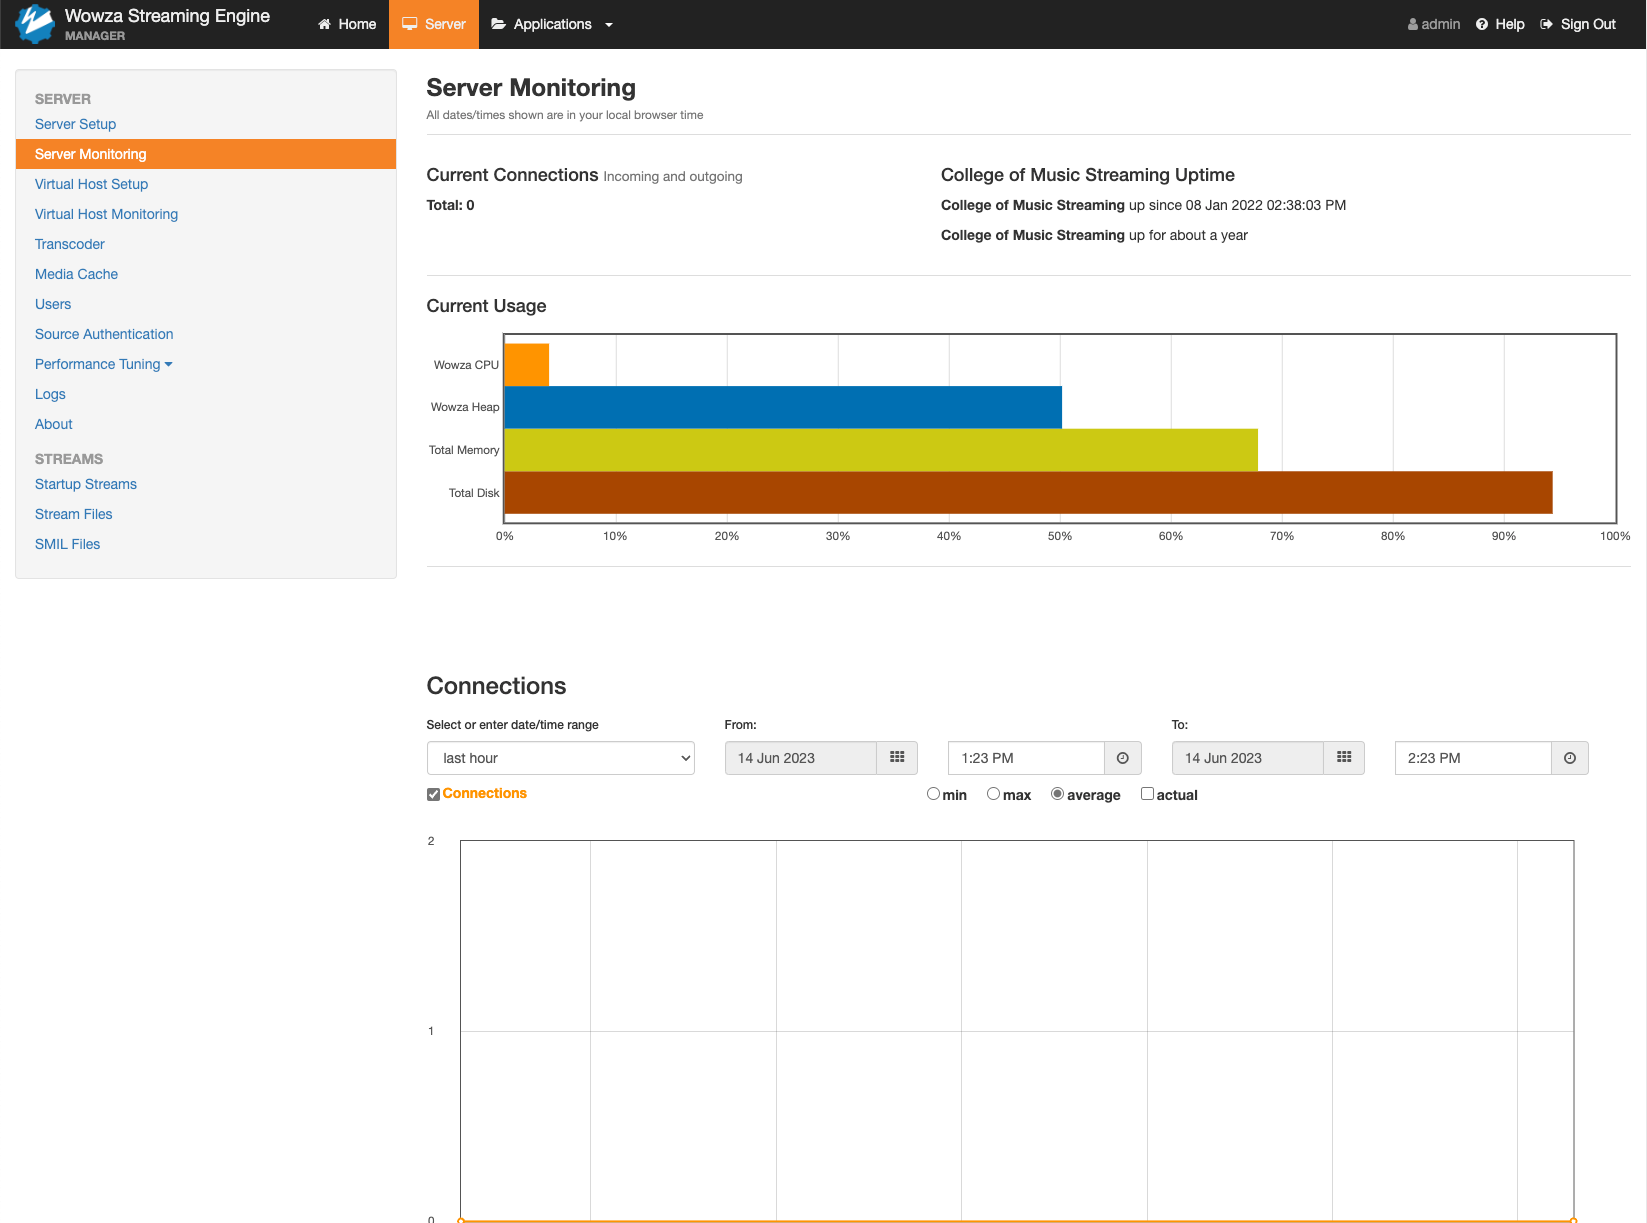Open Stream Files page

point(74,514)
